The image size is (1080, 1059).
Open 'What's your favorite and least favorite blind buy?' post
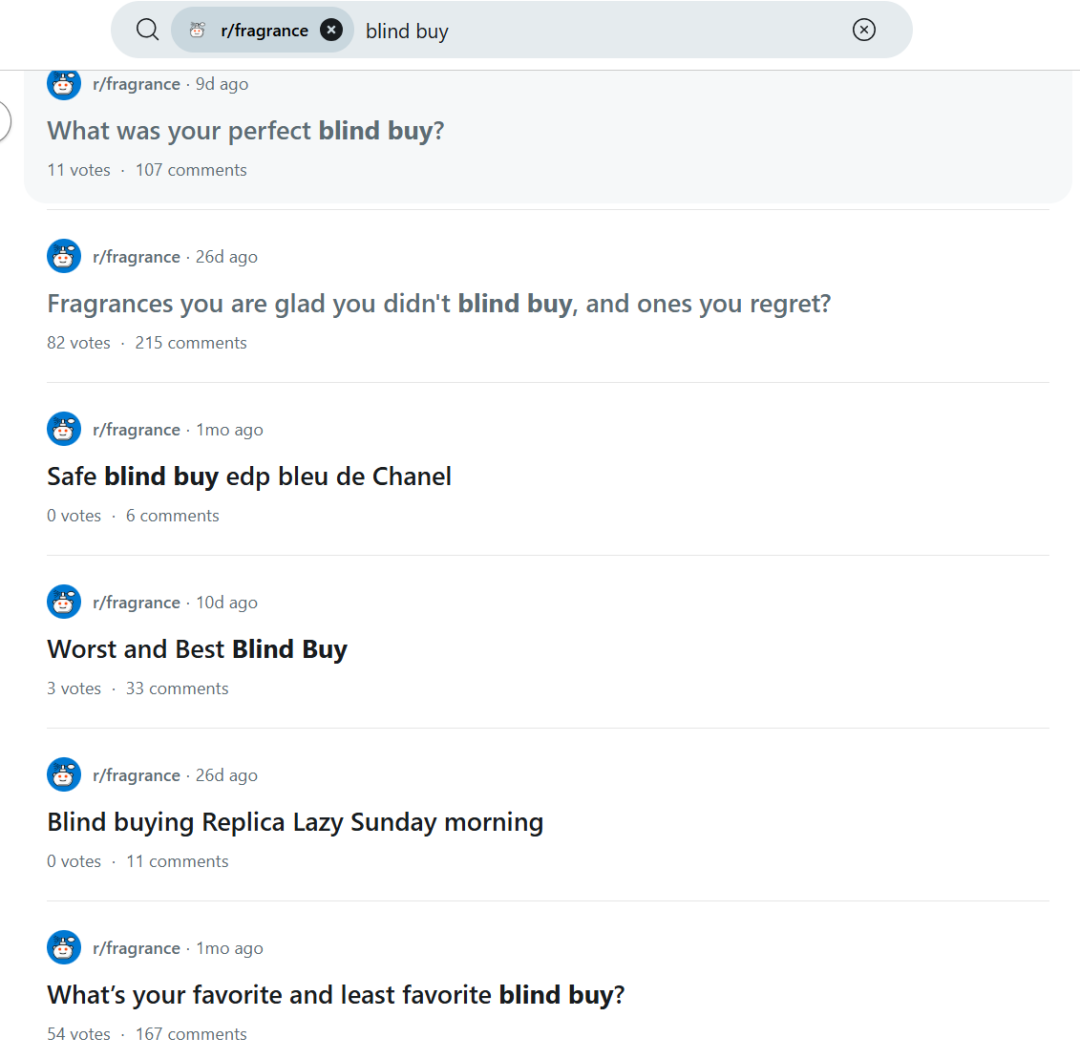click(335, 996)
